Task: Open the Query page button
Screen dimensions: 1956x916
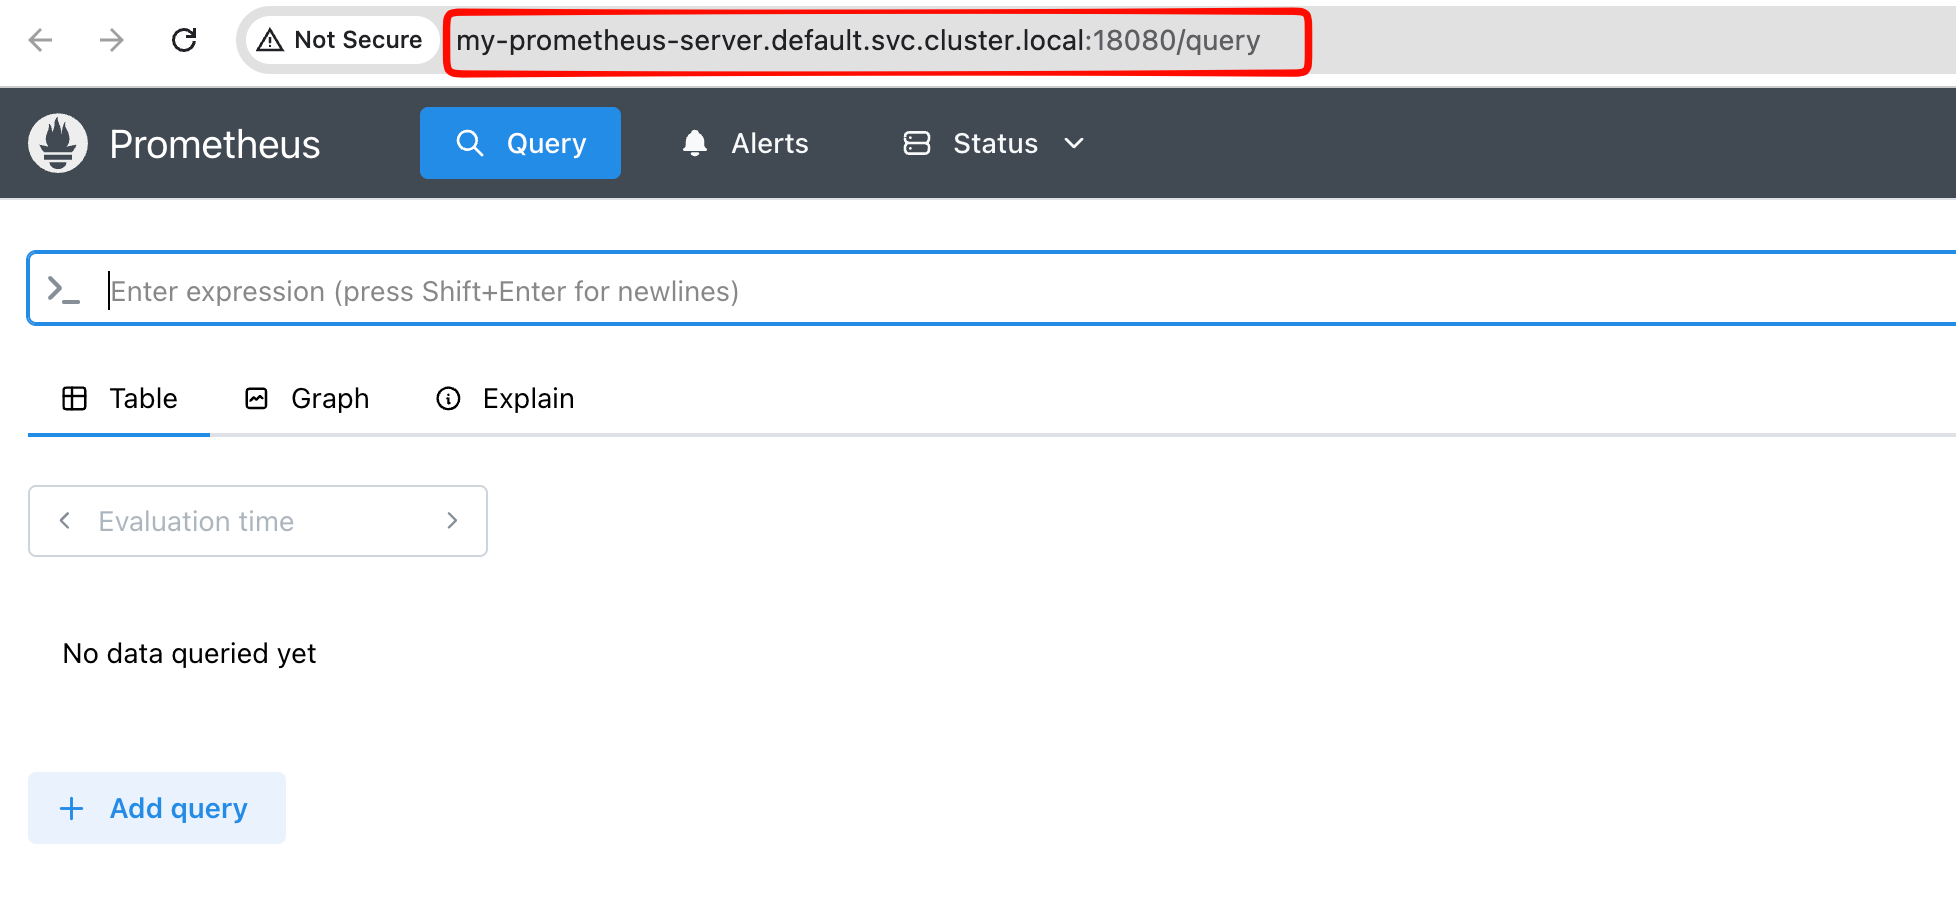Action: [x=520, y=143]
